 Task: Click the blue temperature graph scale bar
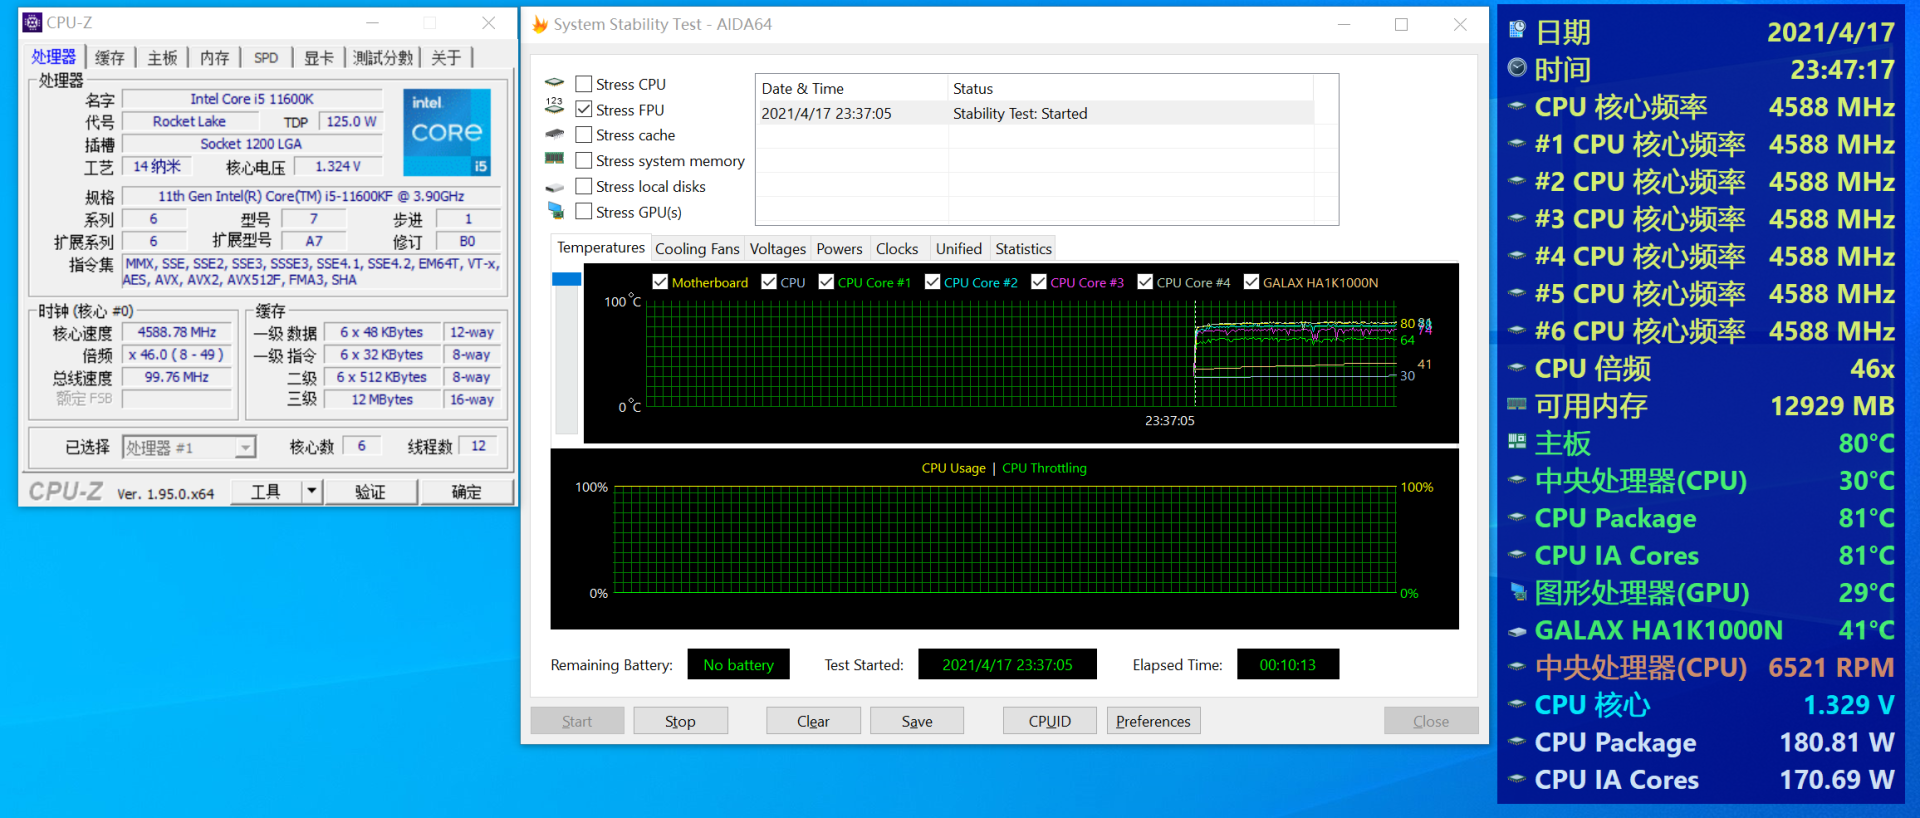tap(567, 279)
